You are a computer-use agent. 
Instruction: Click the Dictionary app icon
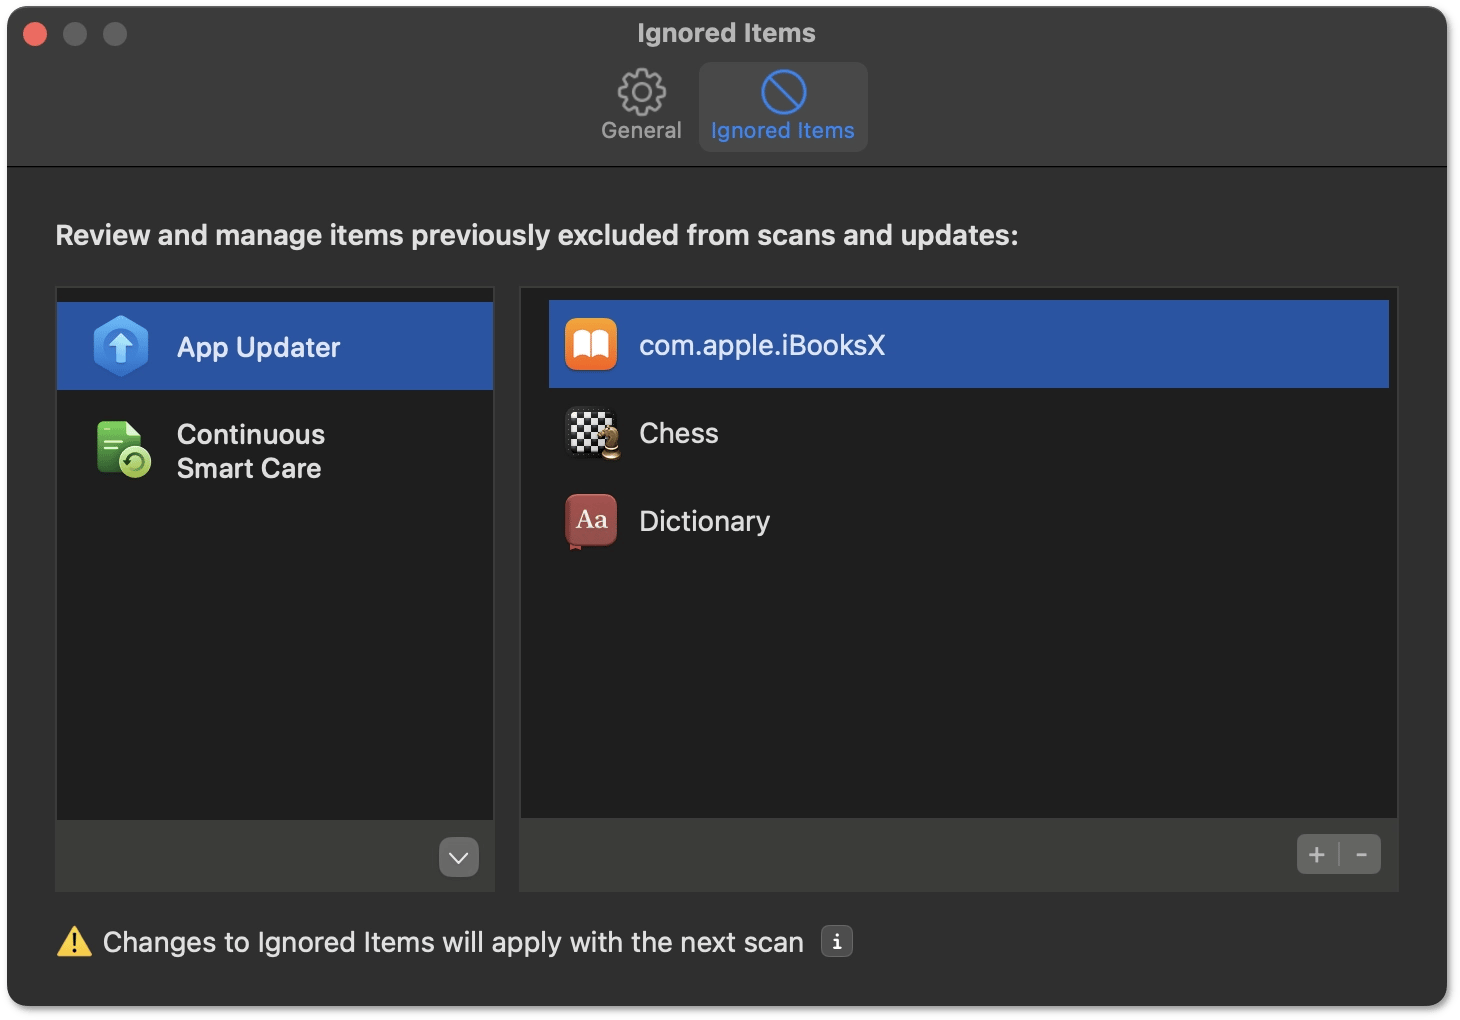click(591, 521)
